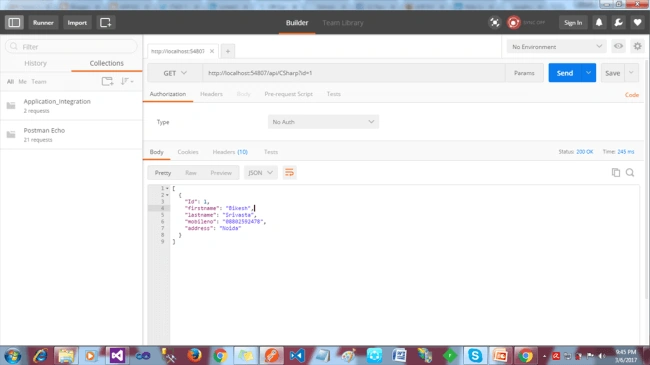The image size is (650, 365).
Task: Toggle the sidebar panel icon
Action: [14, 22]
